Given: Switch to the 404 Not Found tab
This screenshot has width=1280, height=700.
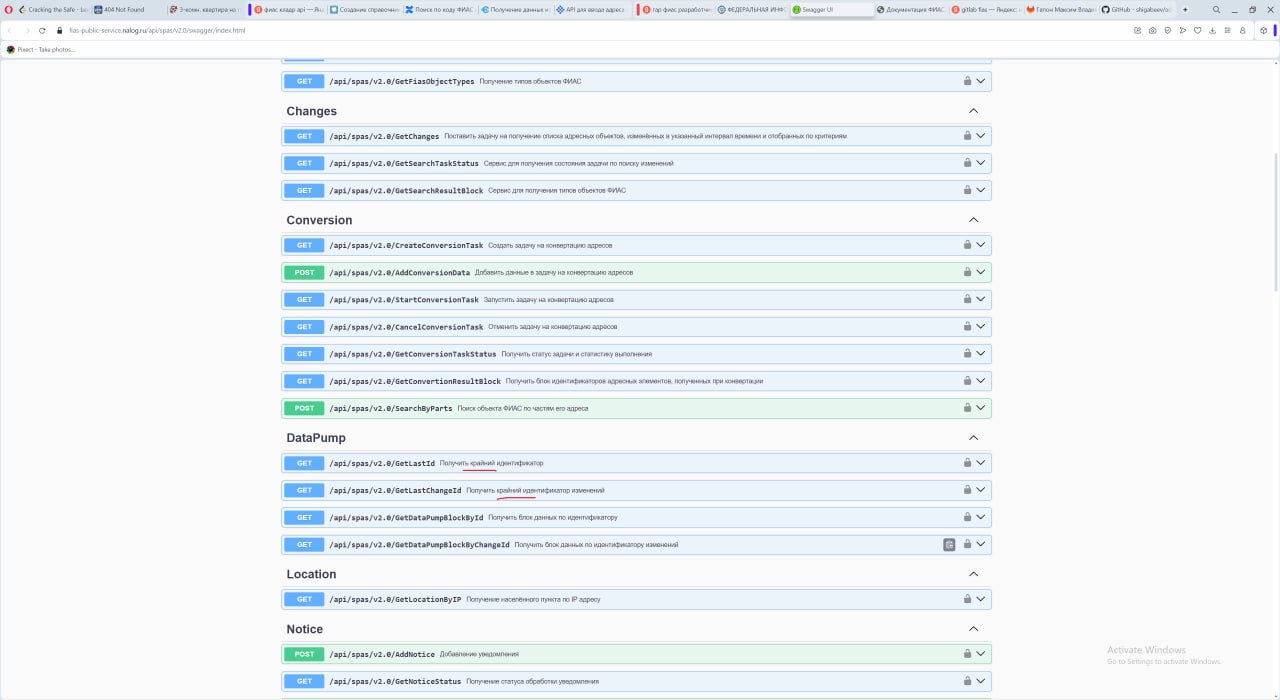Looking at the screenshot, I should (x=124, y=9).
